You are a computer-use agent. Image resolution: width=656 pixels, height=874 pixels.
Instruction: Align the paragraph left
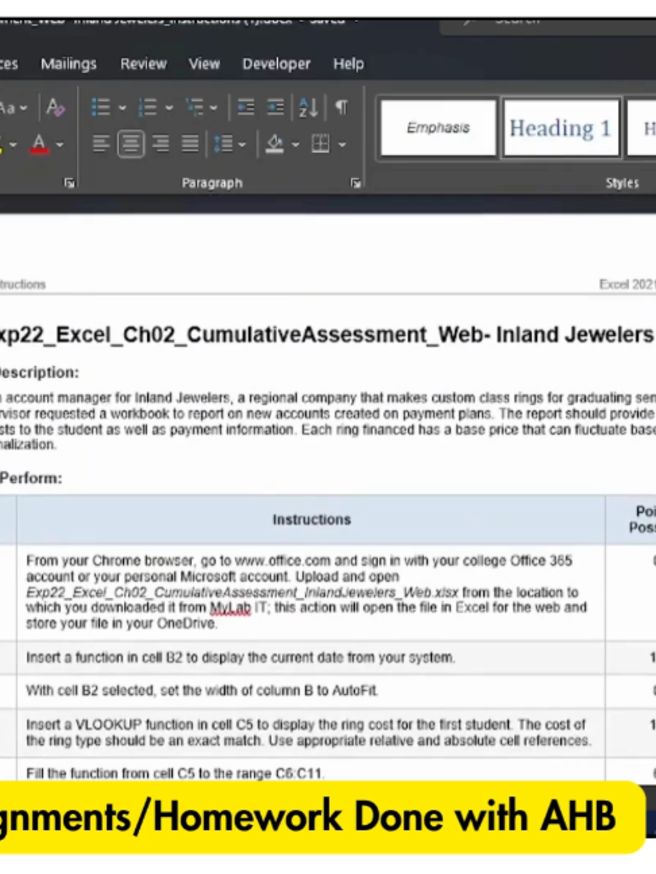click(101, 144)
